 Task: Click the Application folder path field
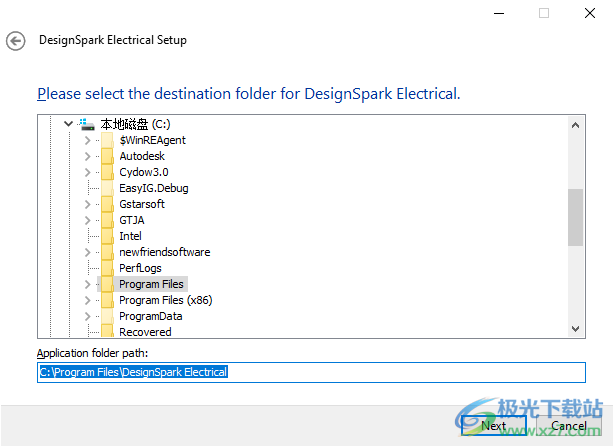pyautogui.click(x=312, y=372)
